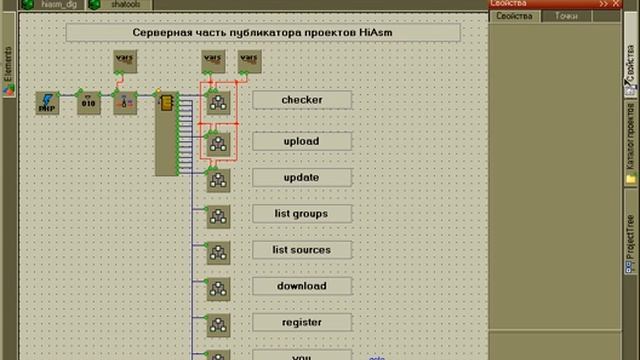Select the title 'Серверная часть публикатора проектов HiAsm'

[x=263, y=33]
